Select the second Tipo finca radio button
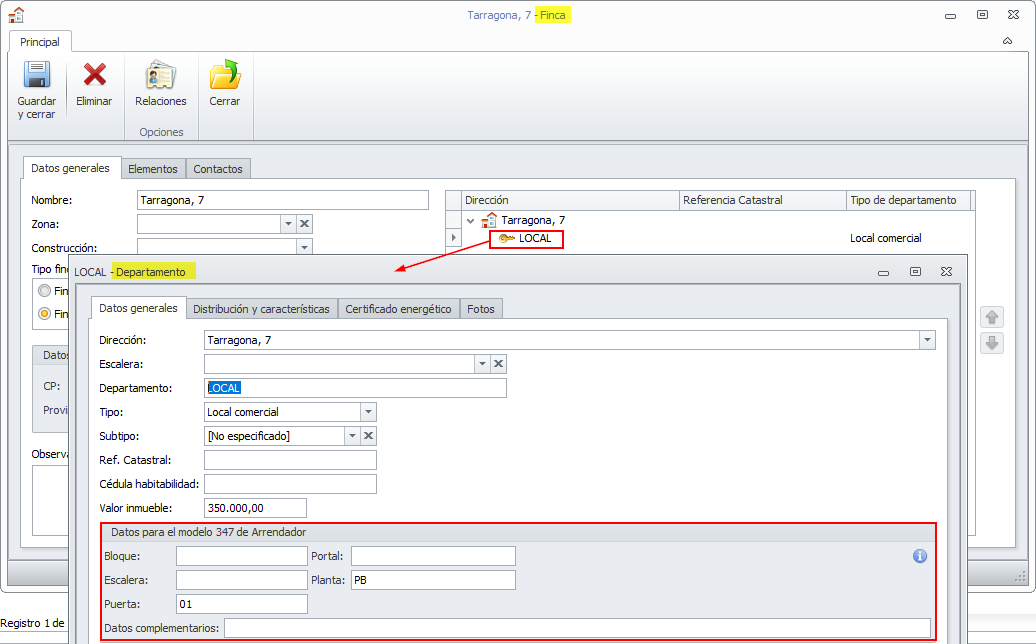The width and height of the screenshot is (1036, 644). [44, 314]
